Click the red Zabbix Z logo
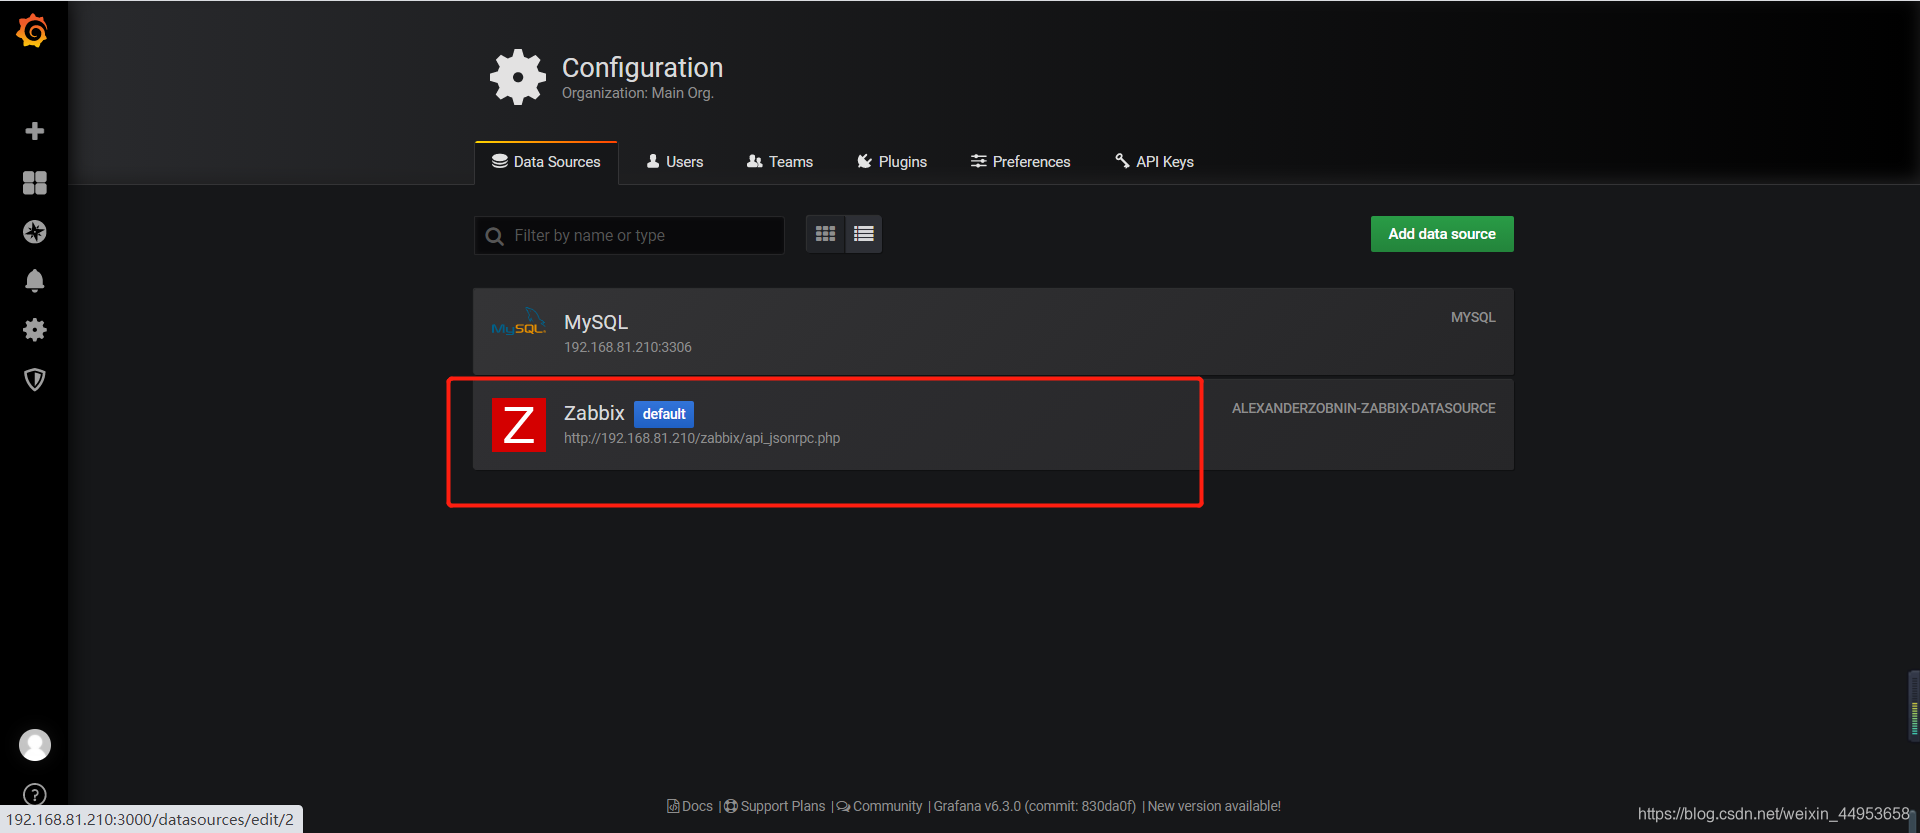The image size is (1920, 833). pyautogui.click(x=518, y=424)
